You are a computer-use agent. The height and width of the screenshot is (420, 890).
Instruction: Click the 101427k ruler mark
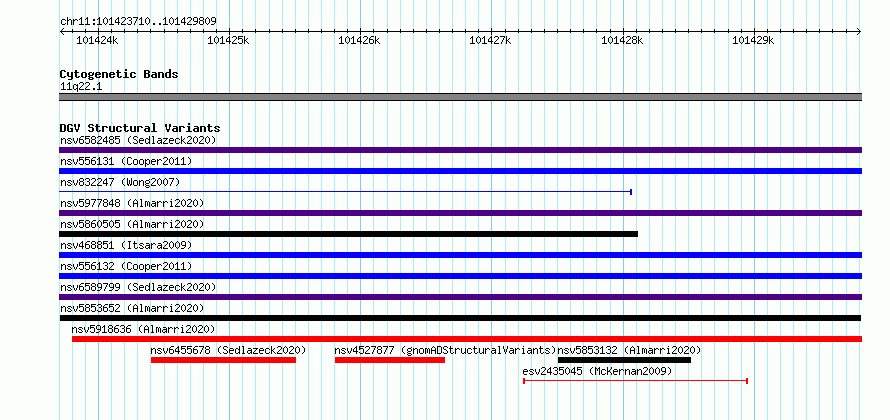click(490, 40)
